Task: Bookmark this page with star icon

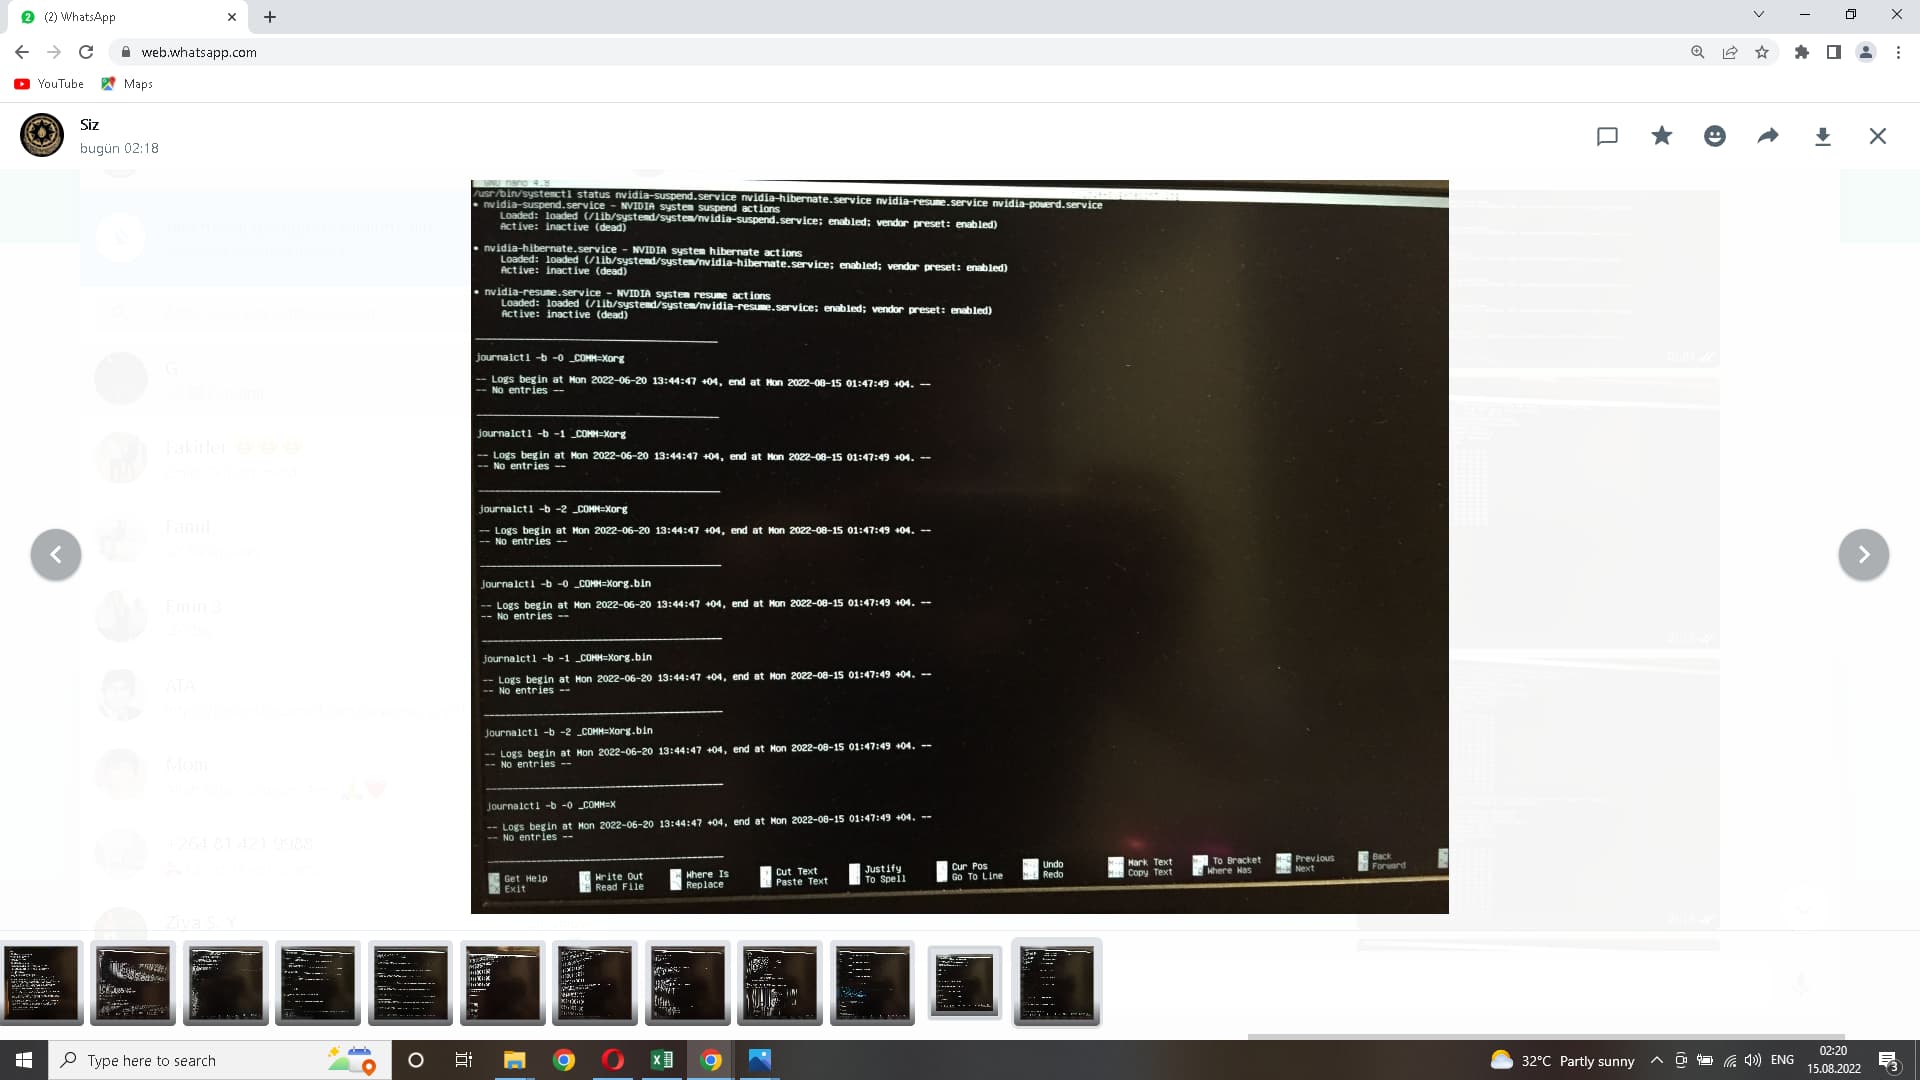Action: click(x=1762, y=52)
